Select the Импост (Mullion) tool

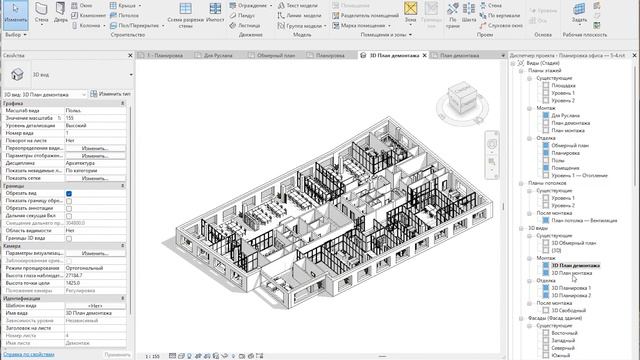pos(215,13)
